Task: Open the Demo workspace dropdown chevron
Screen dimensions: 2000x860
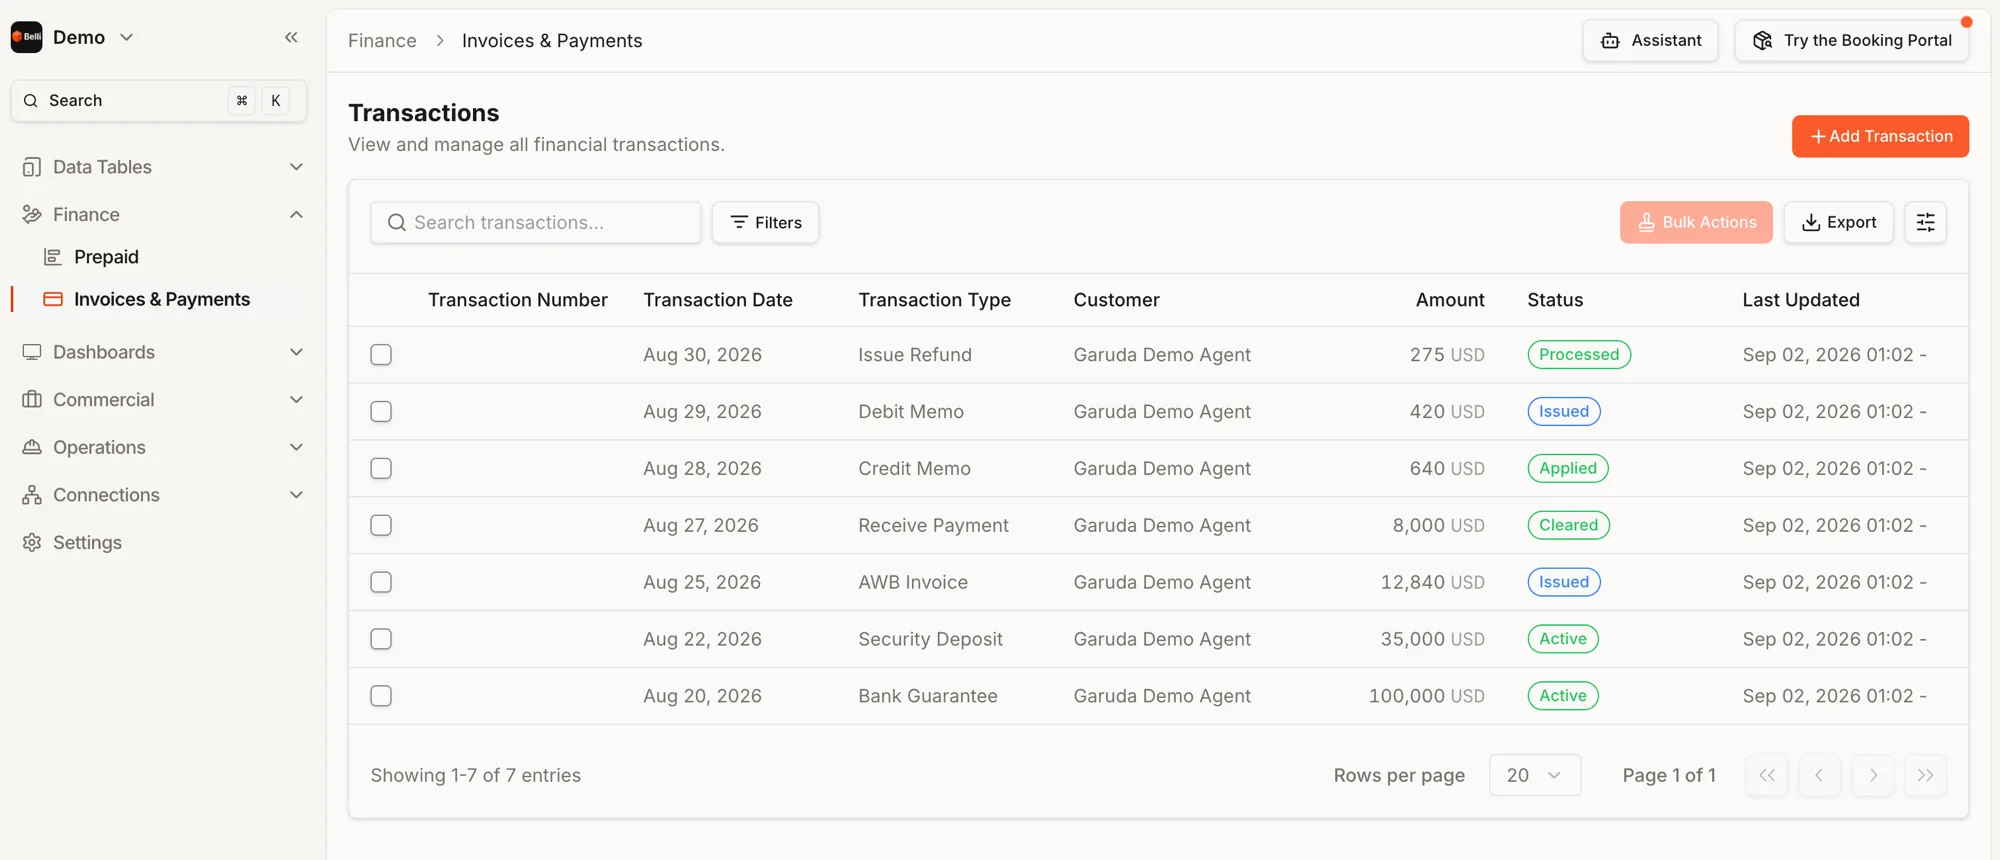Action: 127,37
